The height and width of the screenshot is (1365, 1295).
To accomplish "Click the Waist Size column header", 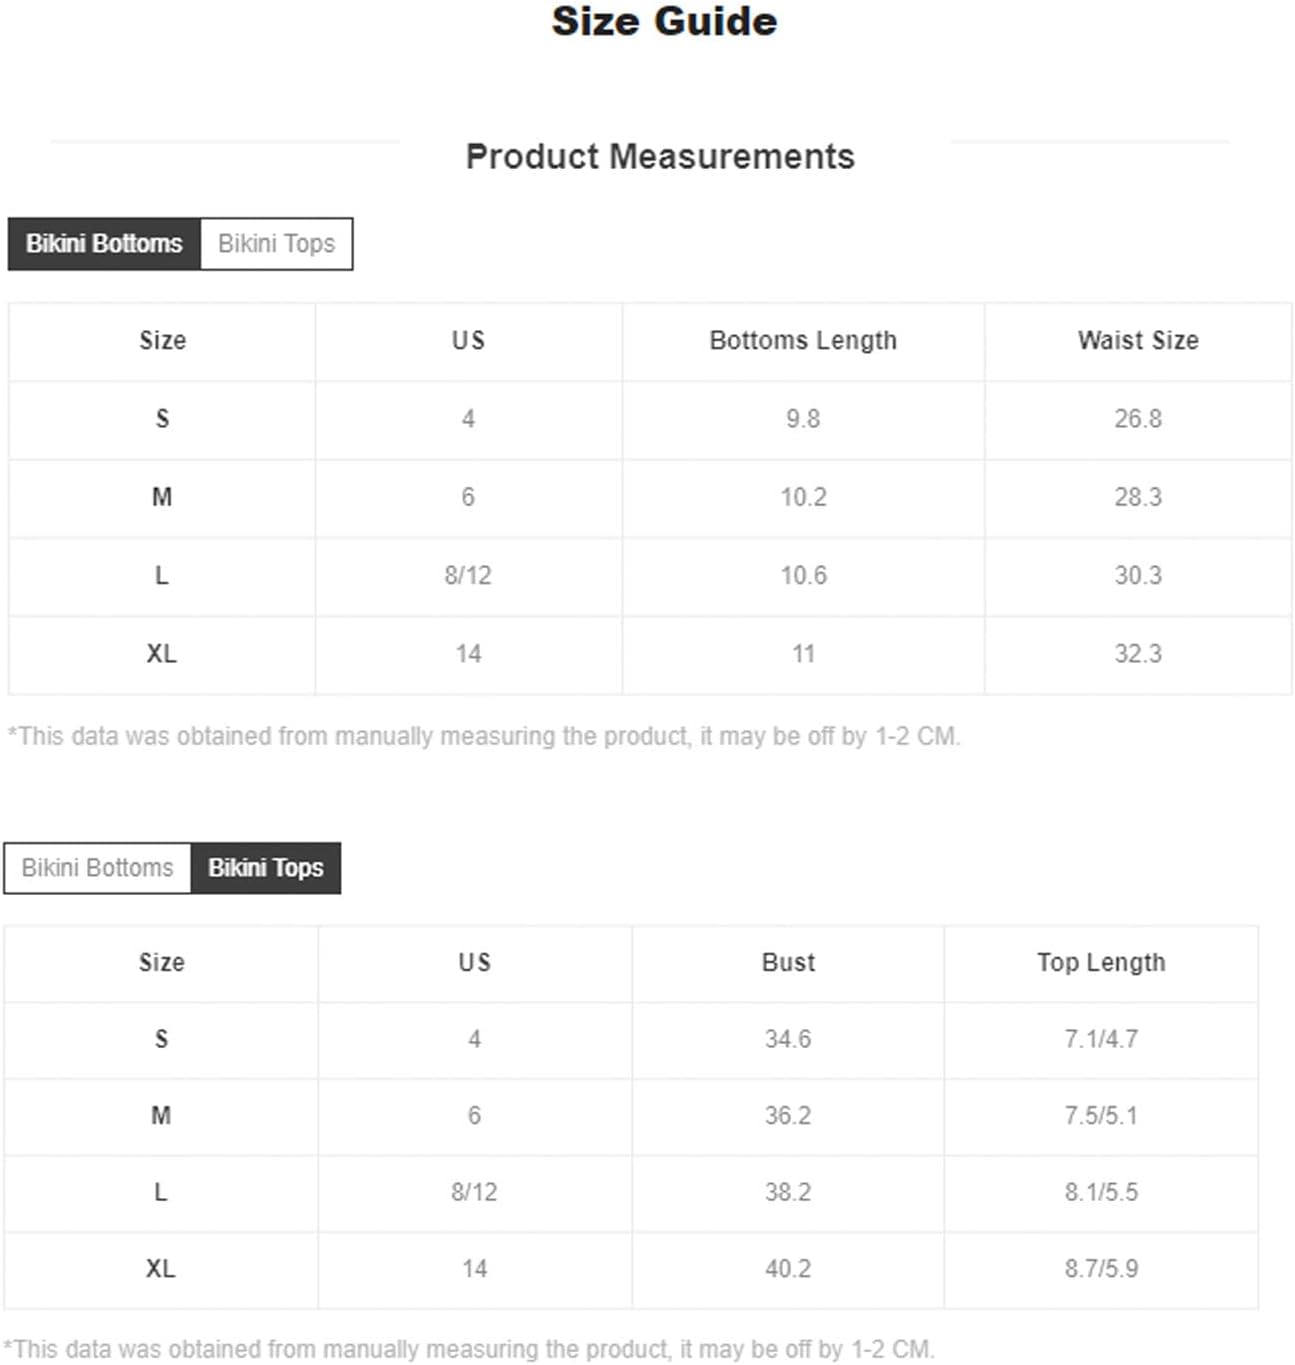I will pos(1138,341).
